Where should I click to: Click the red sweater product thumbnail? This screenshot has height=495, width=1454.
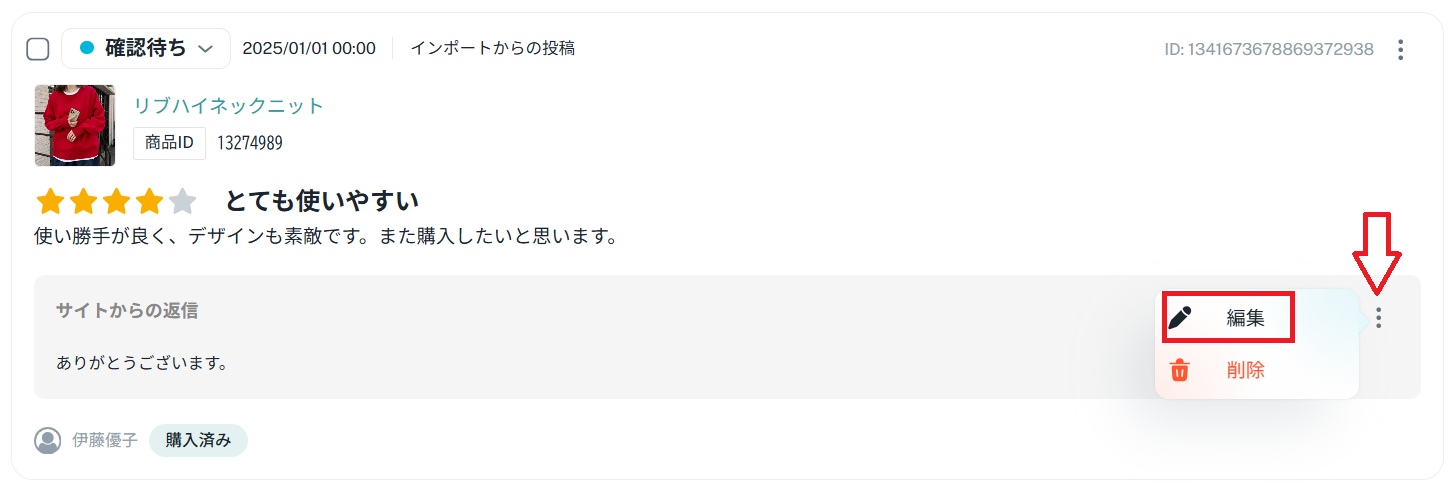tap(75, 125)
